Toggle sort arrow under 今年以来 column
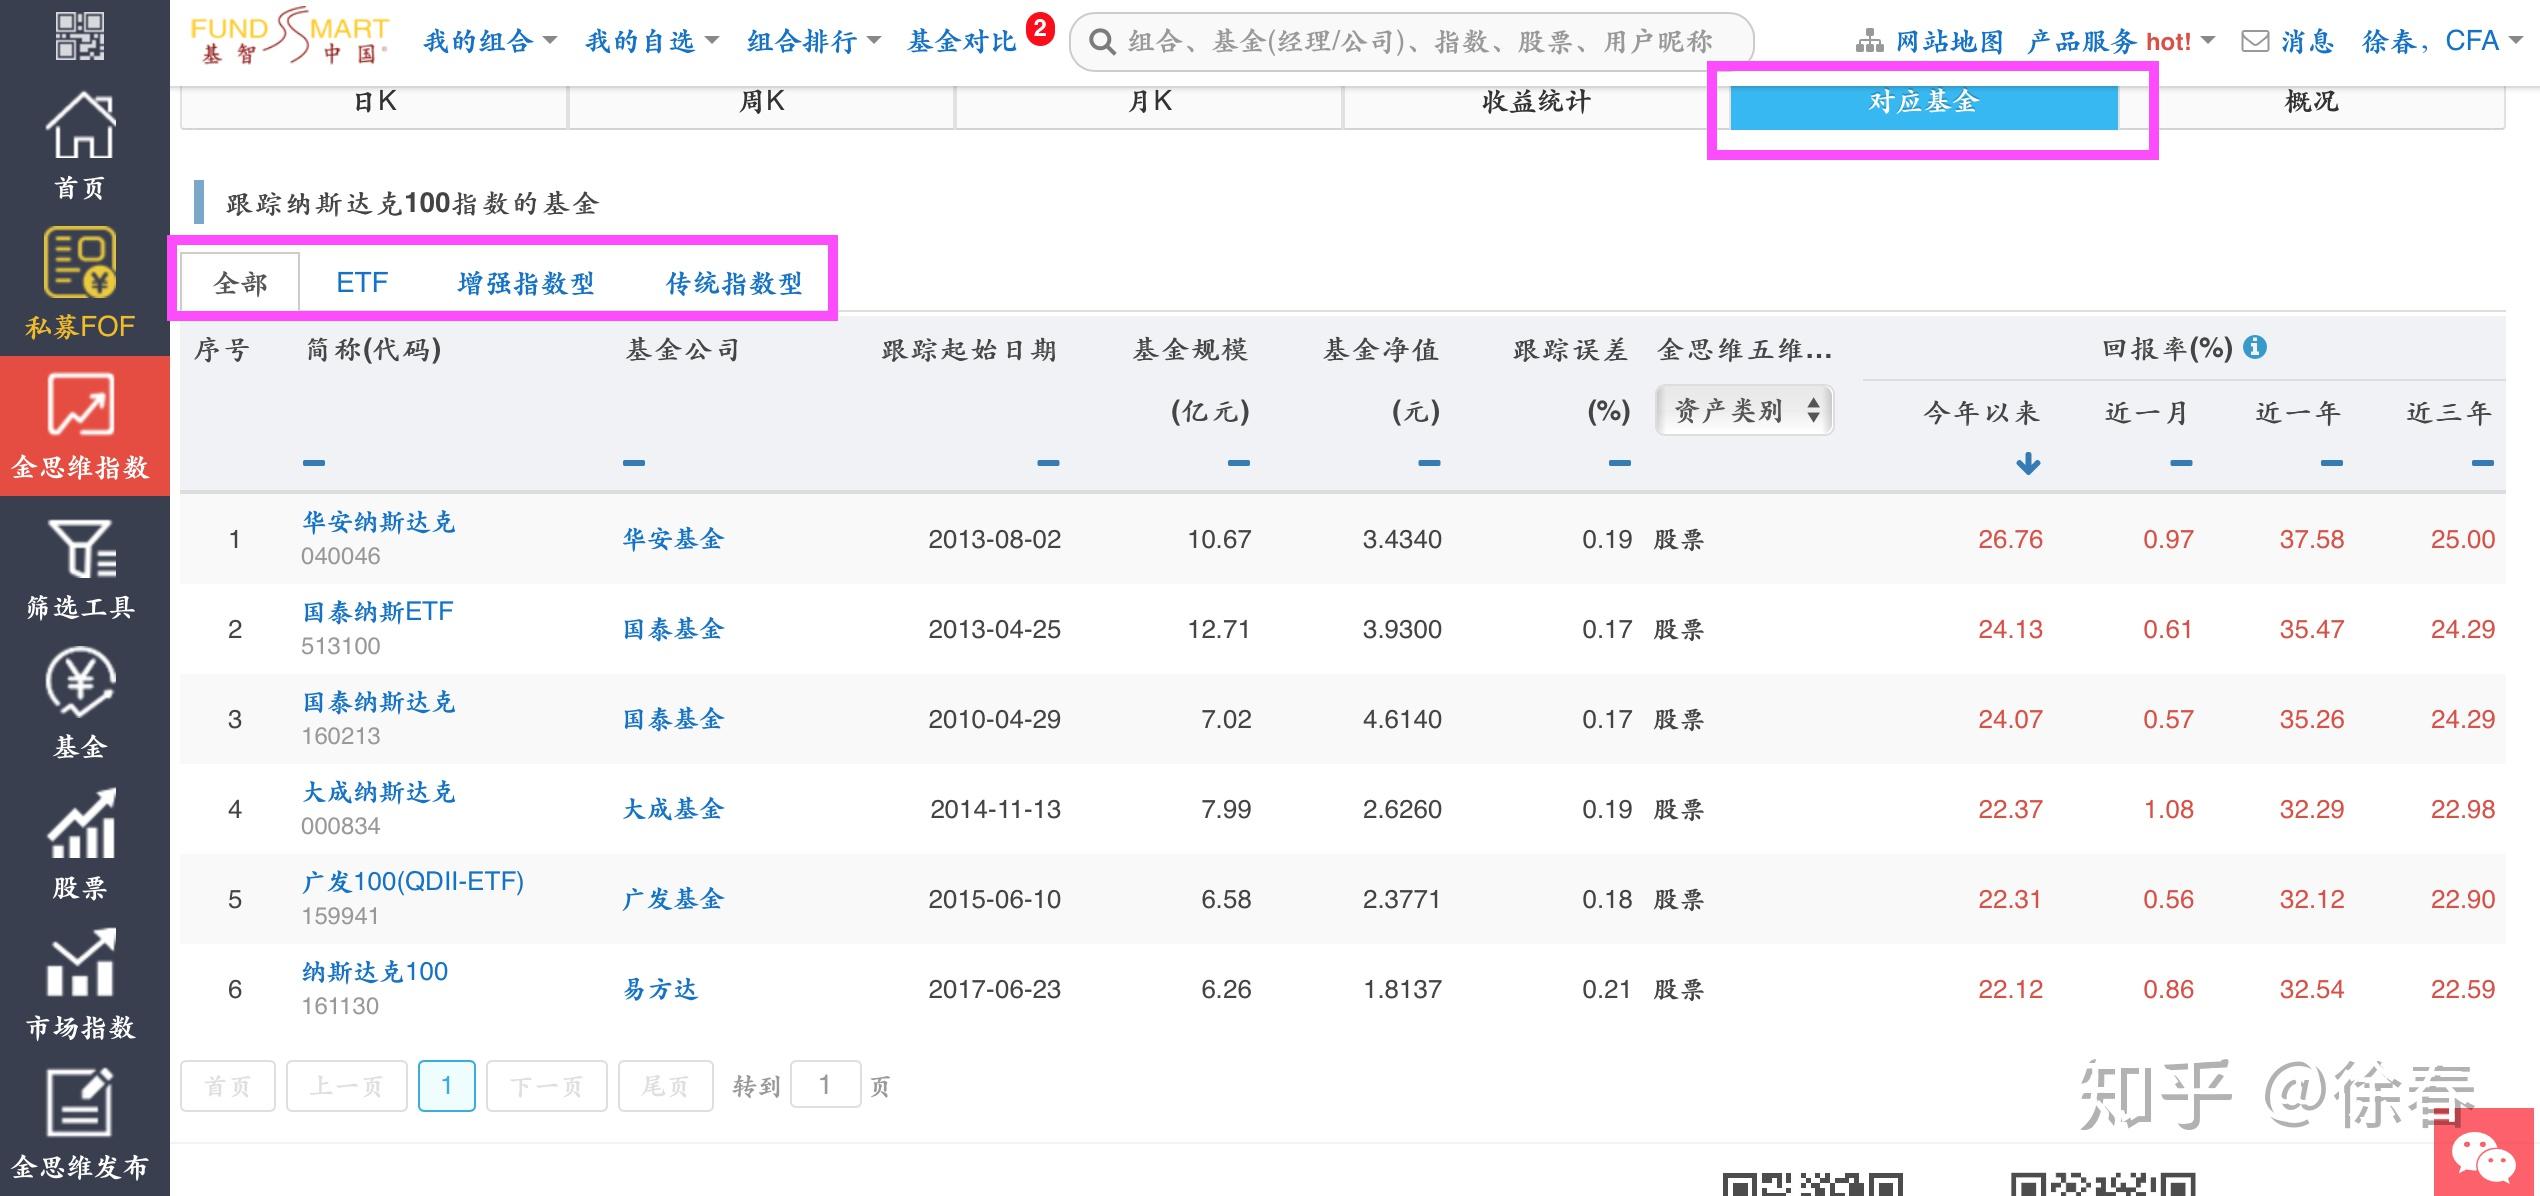2540x1196 pixels. coord(2028,463)
